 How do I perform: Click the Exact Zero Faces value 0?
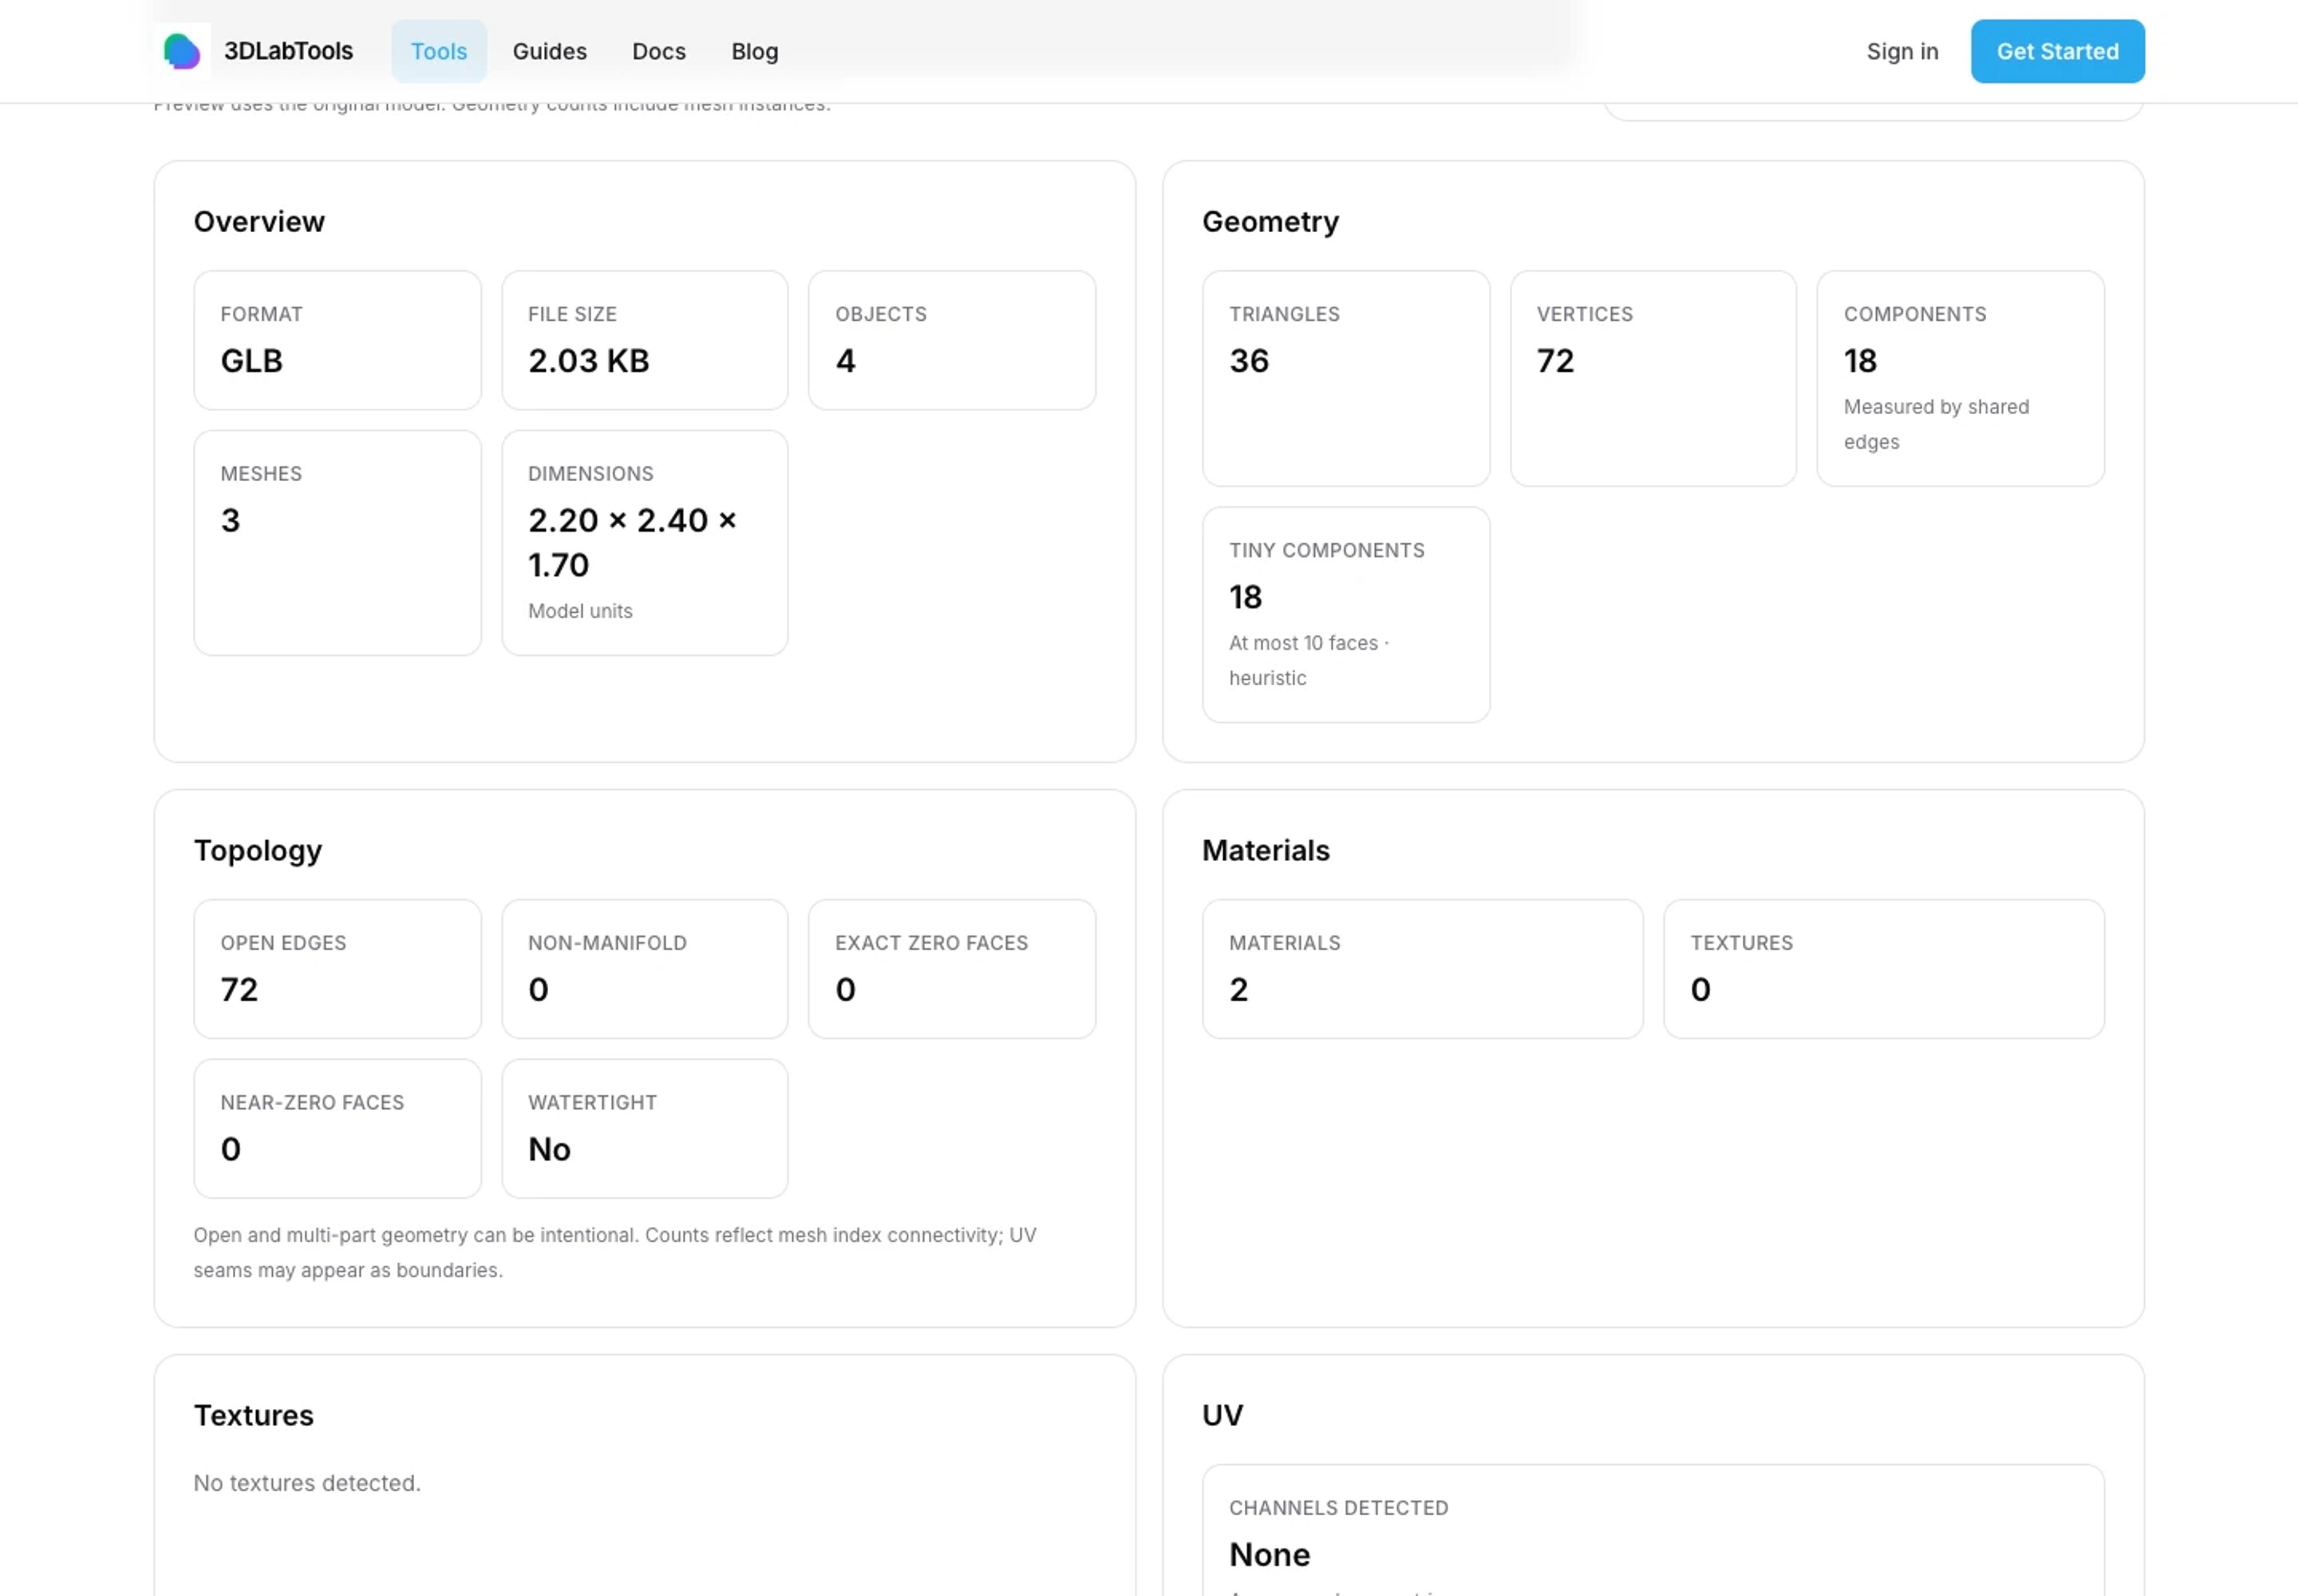click(846, 990)
